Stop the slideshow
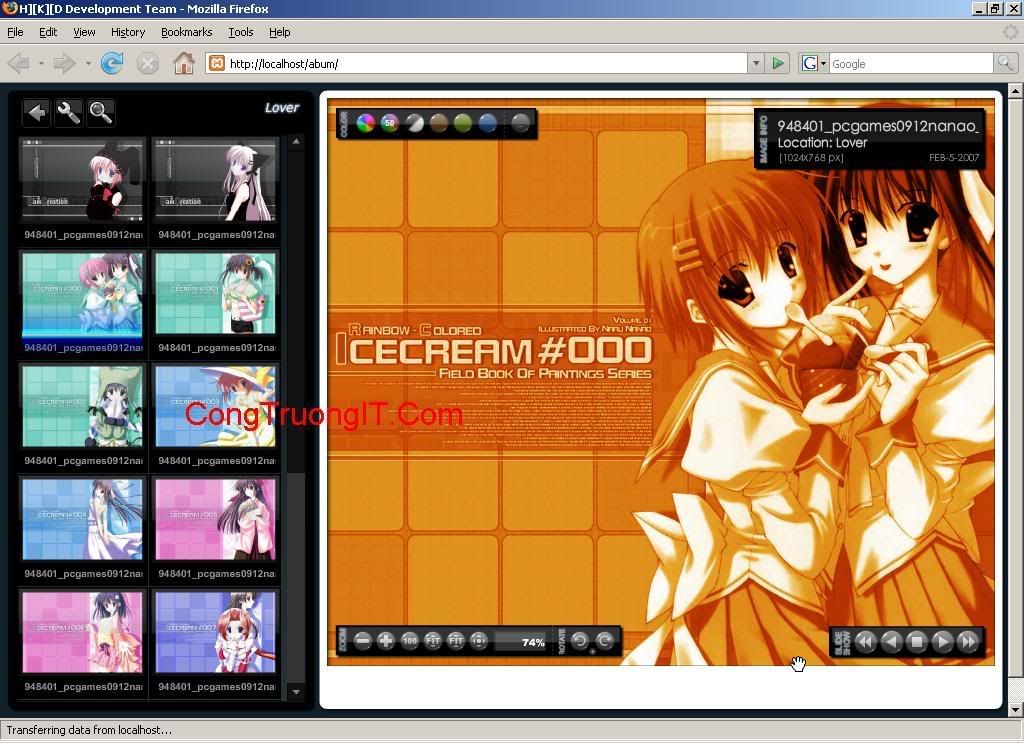Image resolution: width=1024 pixels, height=743 pixels. [917, 642]
